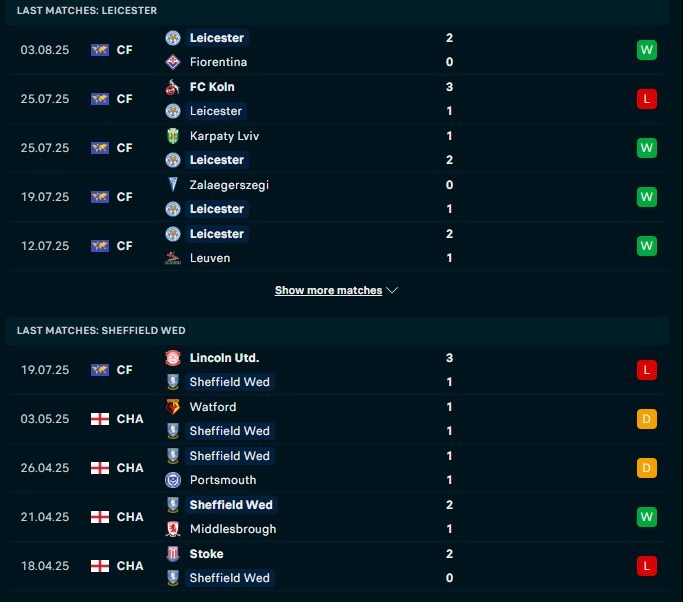This screenshot has height=602, width=683.
Task: Click the Stoke club logo
Action: click(x=173, y=554)
